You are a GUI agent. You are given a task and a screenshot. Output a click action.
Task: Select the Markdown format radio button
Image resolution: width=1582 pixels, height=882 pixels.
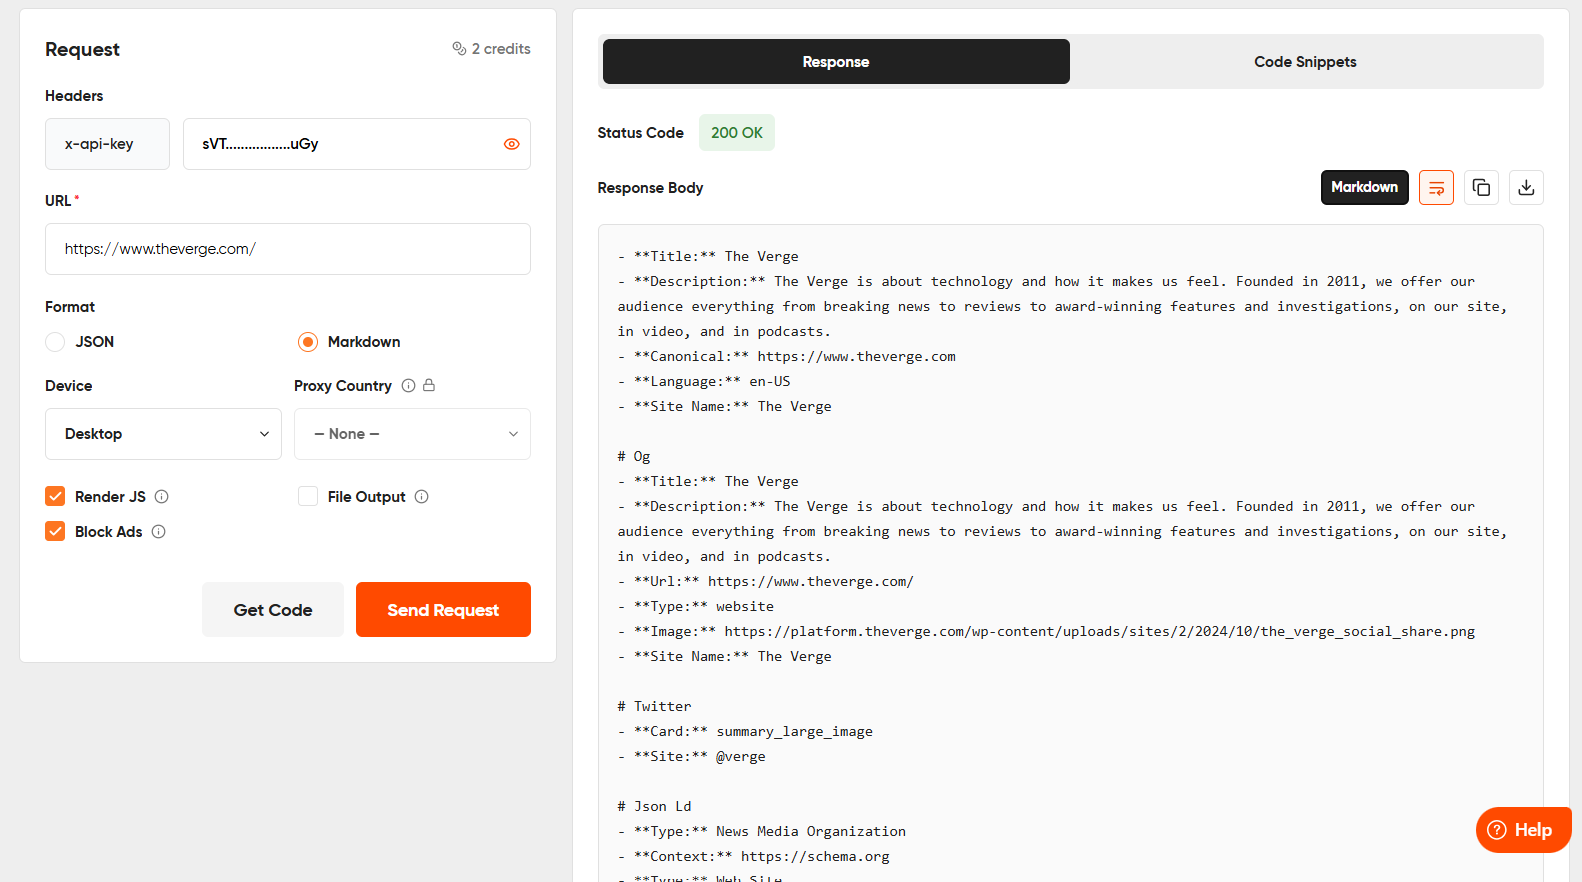coord(308,342)
